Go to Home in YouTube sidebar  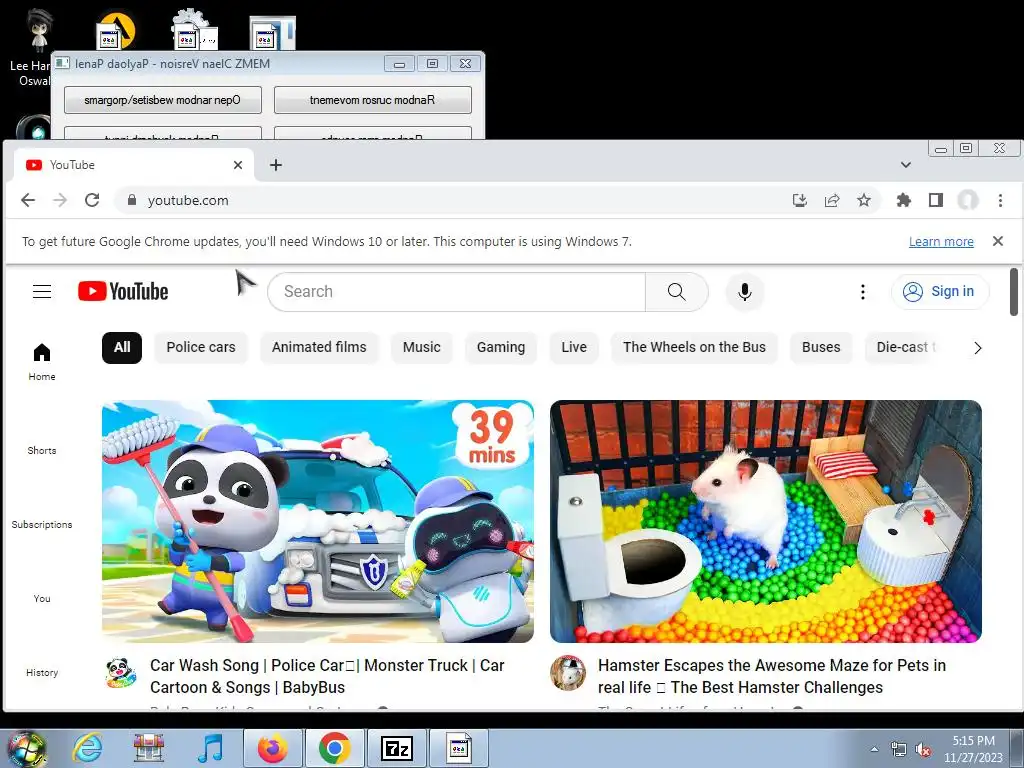coord(42,362)
